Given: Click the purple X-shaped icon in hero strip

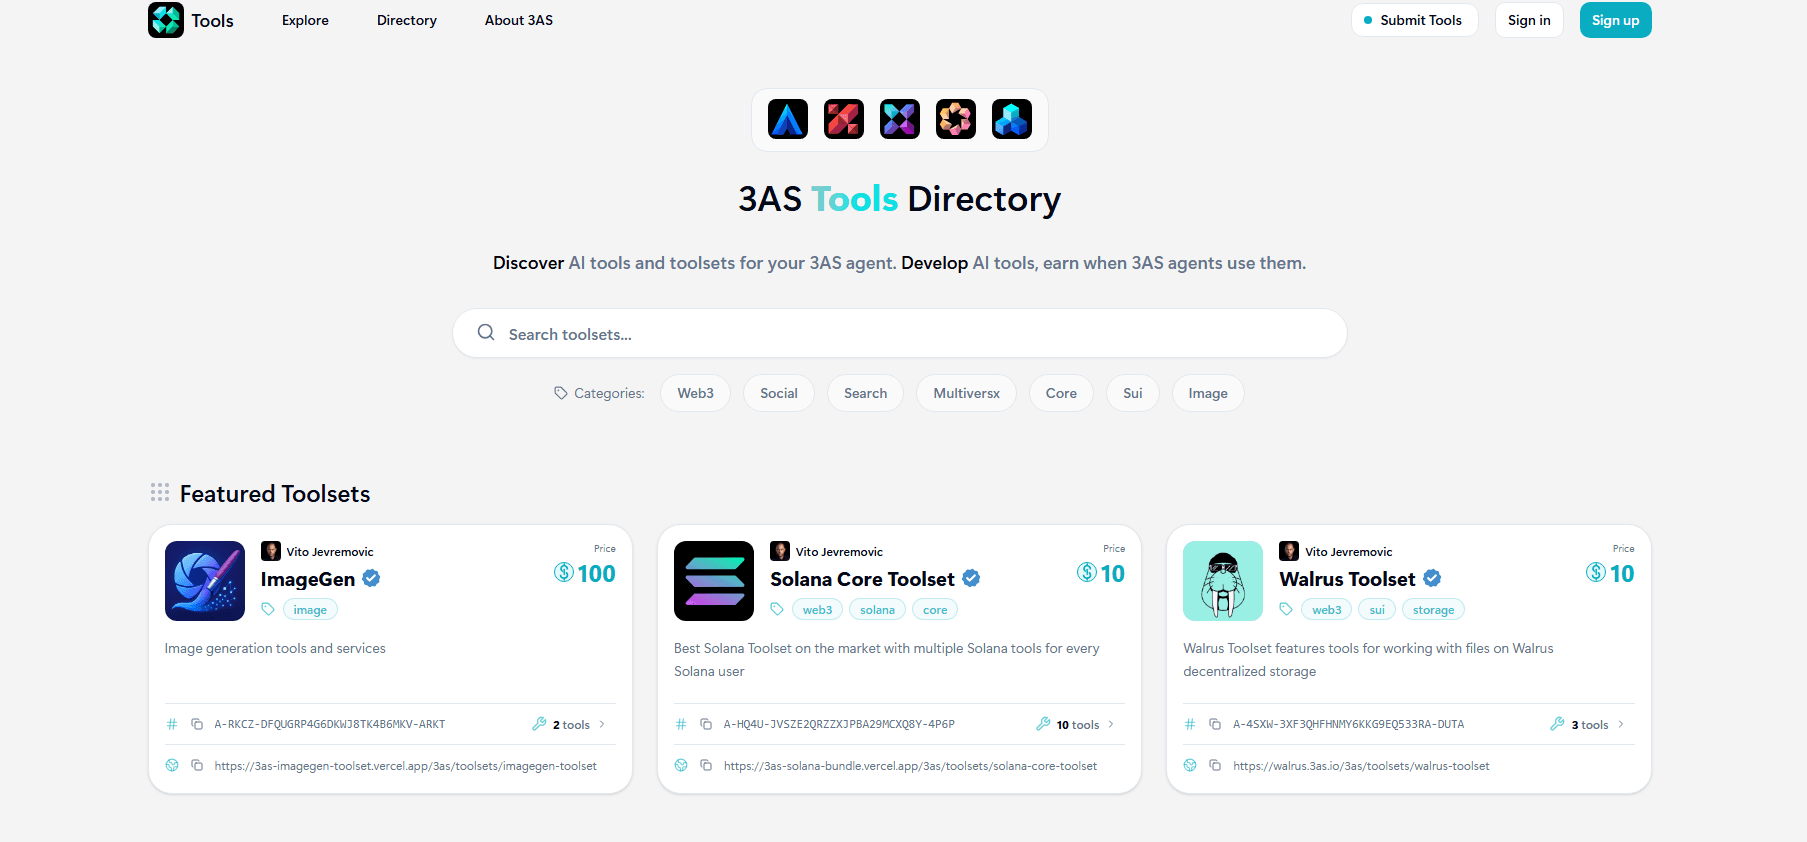Looking at the screenshot, I should (x=900, y=120).
